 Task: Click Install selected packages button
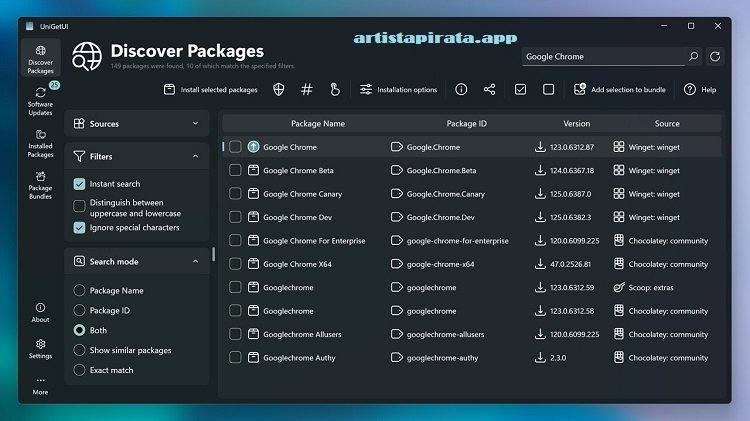pos(210,89)
